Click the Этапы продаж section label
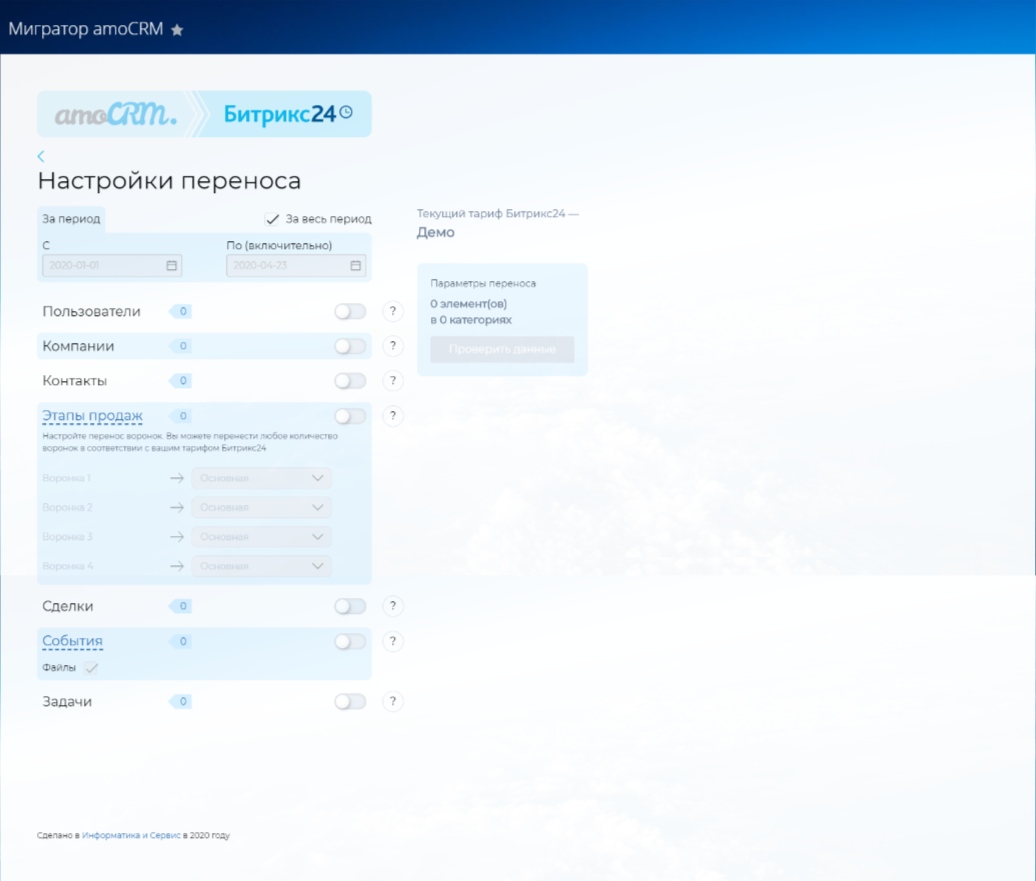The width and height of the screenshot is (1036, 881). 92,416
